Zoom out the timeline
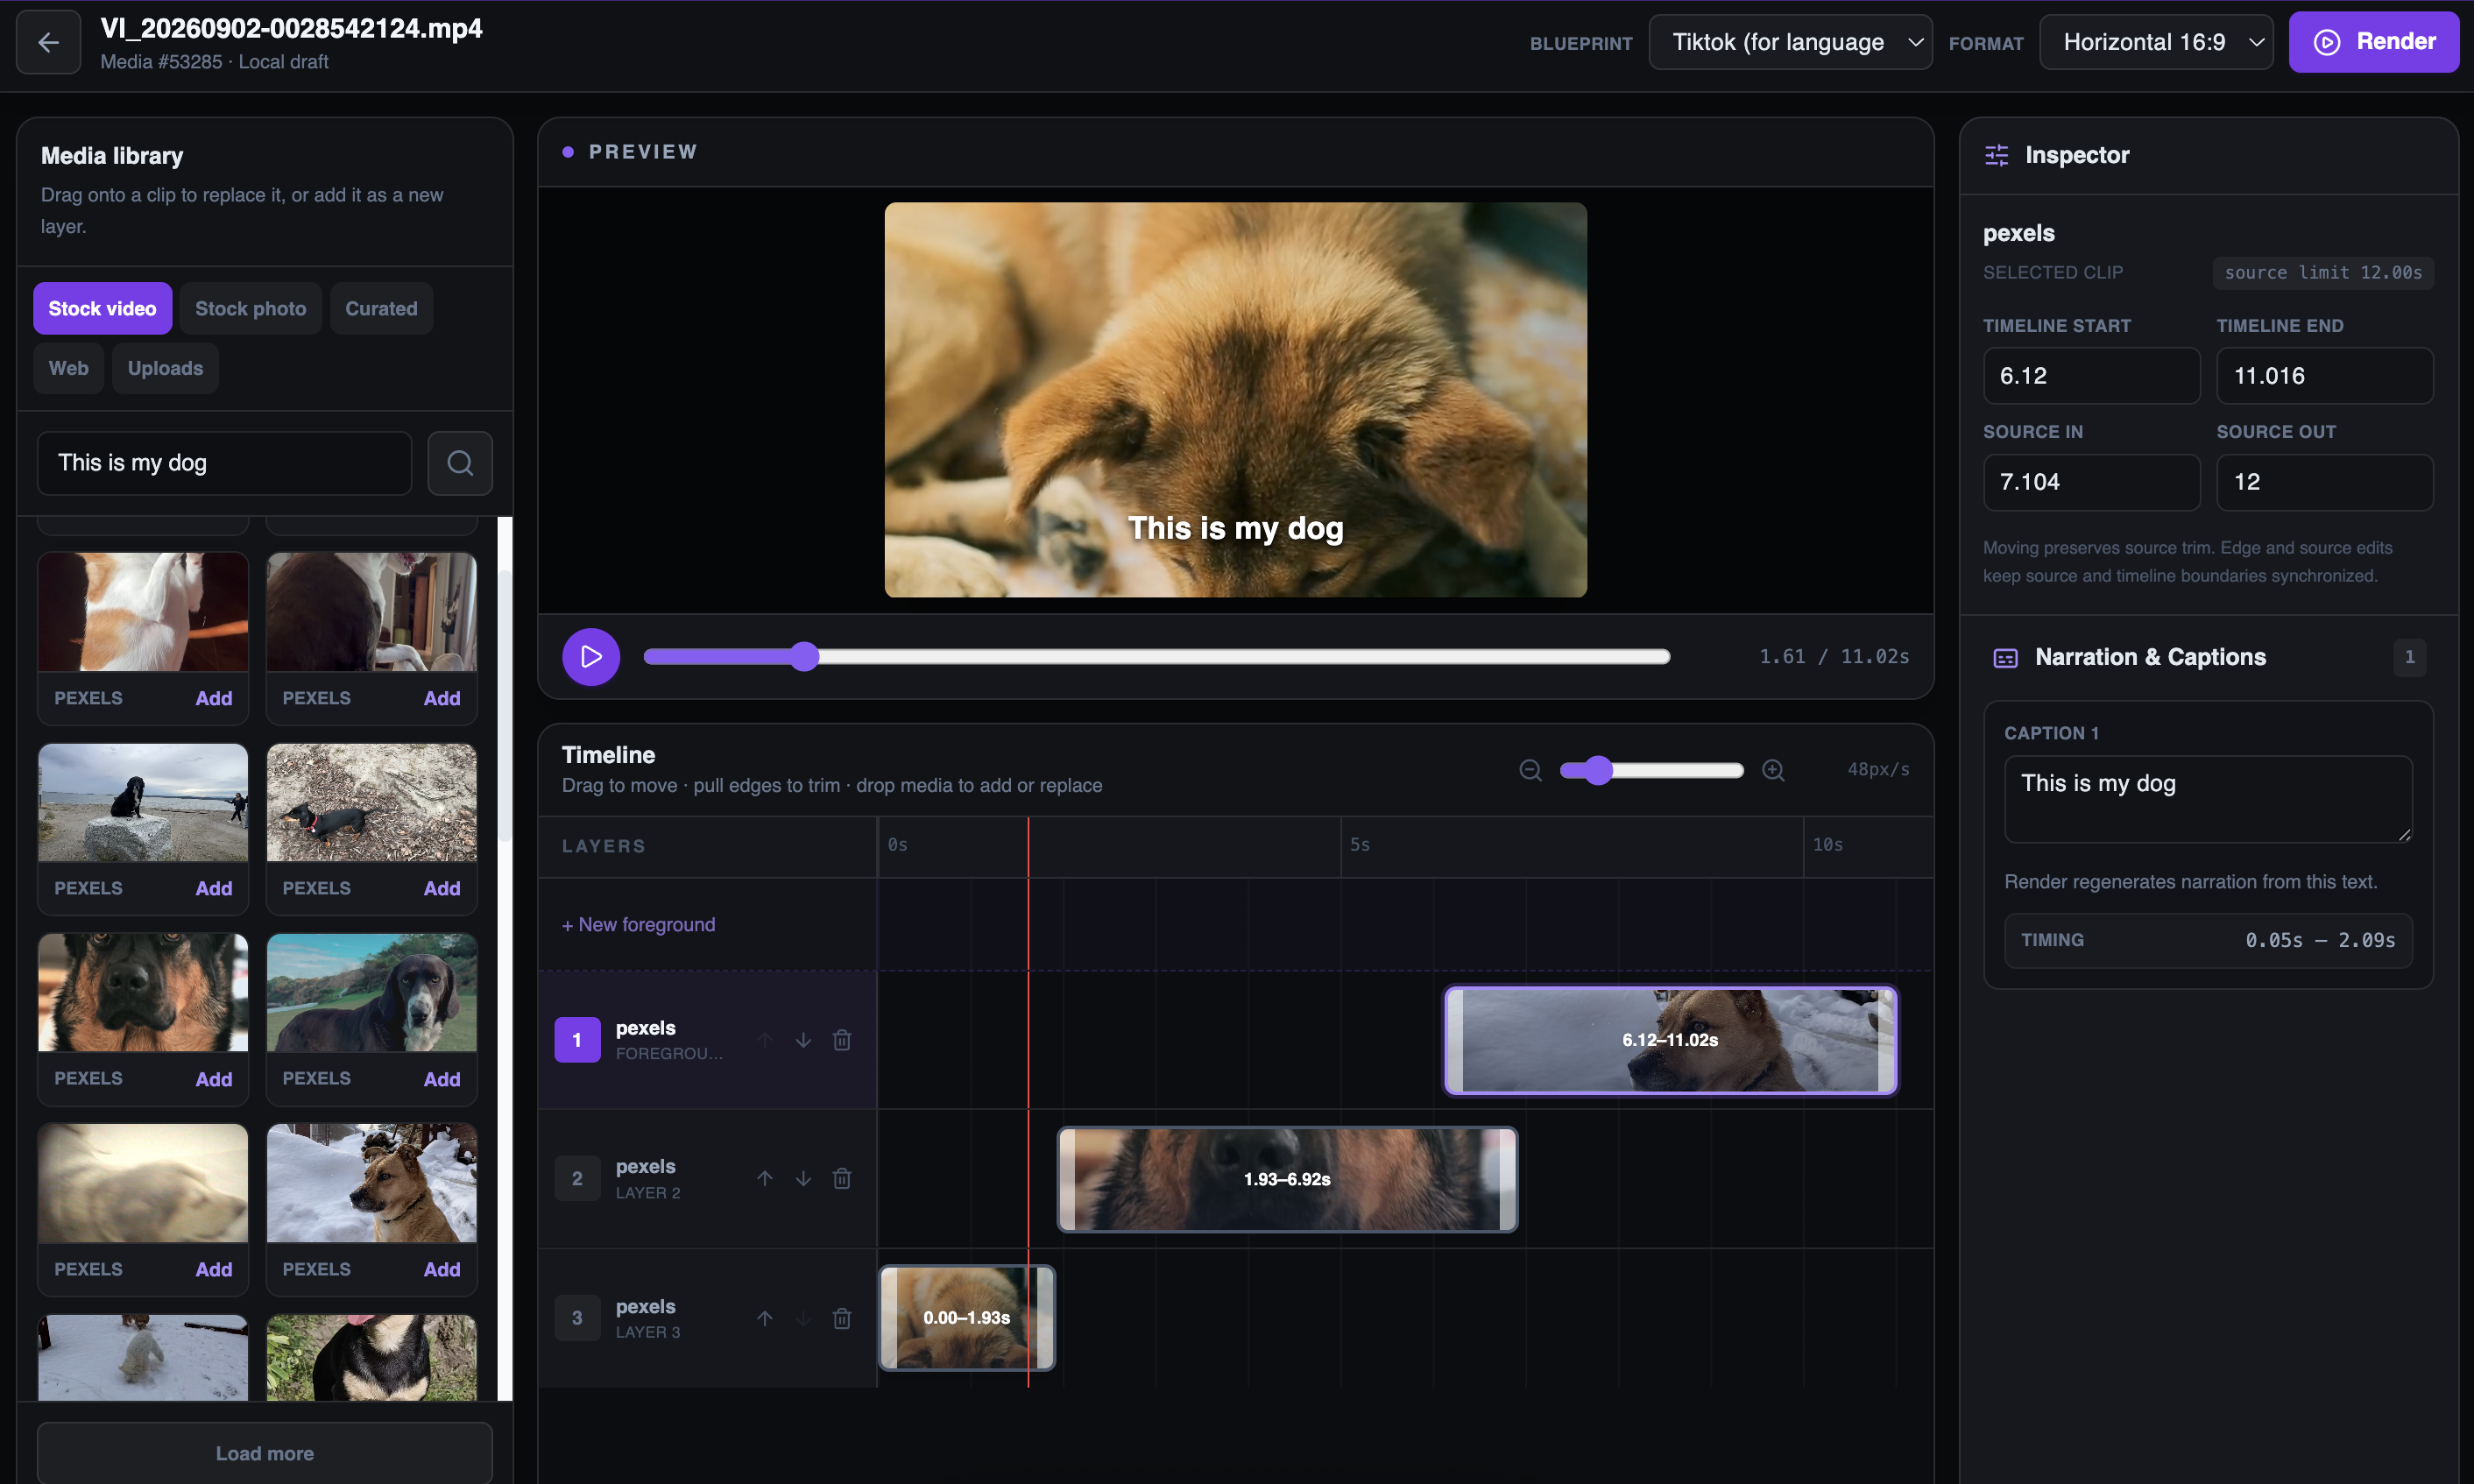Screen dimensions: 2474x1484 tap(1530, 770)
